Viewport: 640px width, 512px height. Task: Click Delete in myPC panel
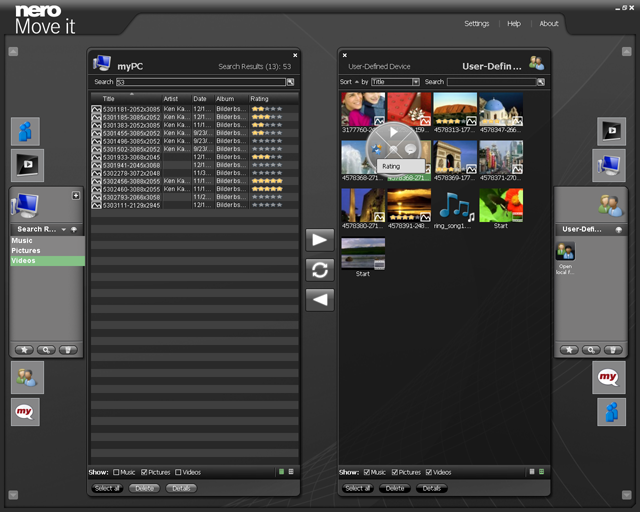pyautogui.click(x=144, y=488)
